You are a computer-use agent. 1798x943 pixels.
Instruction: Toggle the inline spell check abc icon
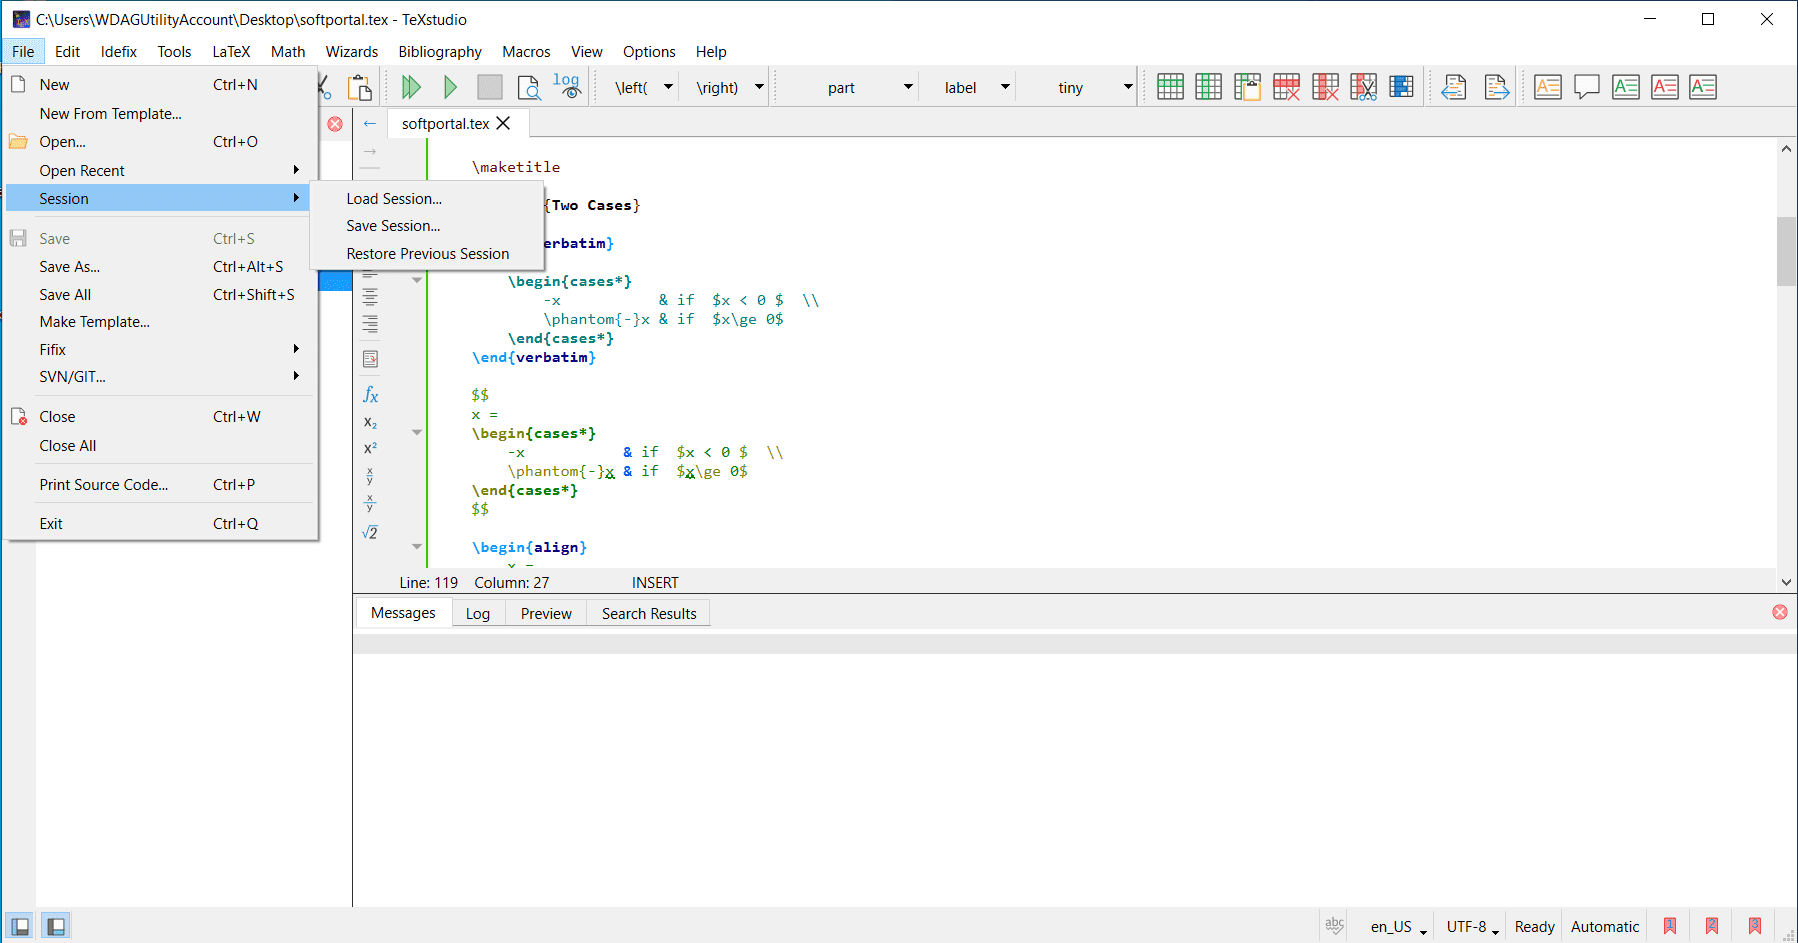point(1334,926)
